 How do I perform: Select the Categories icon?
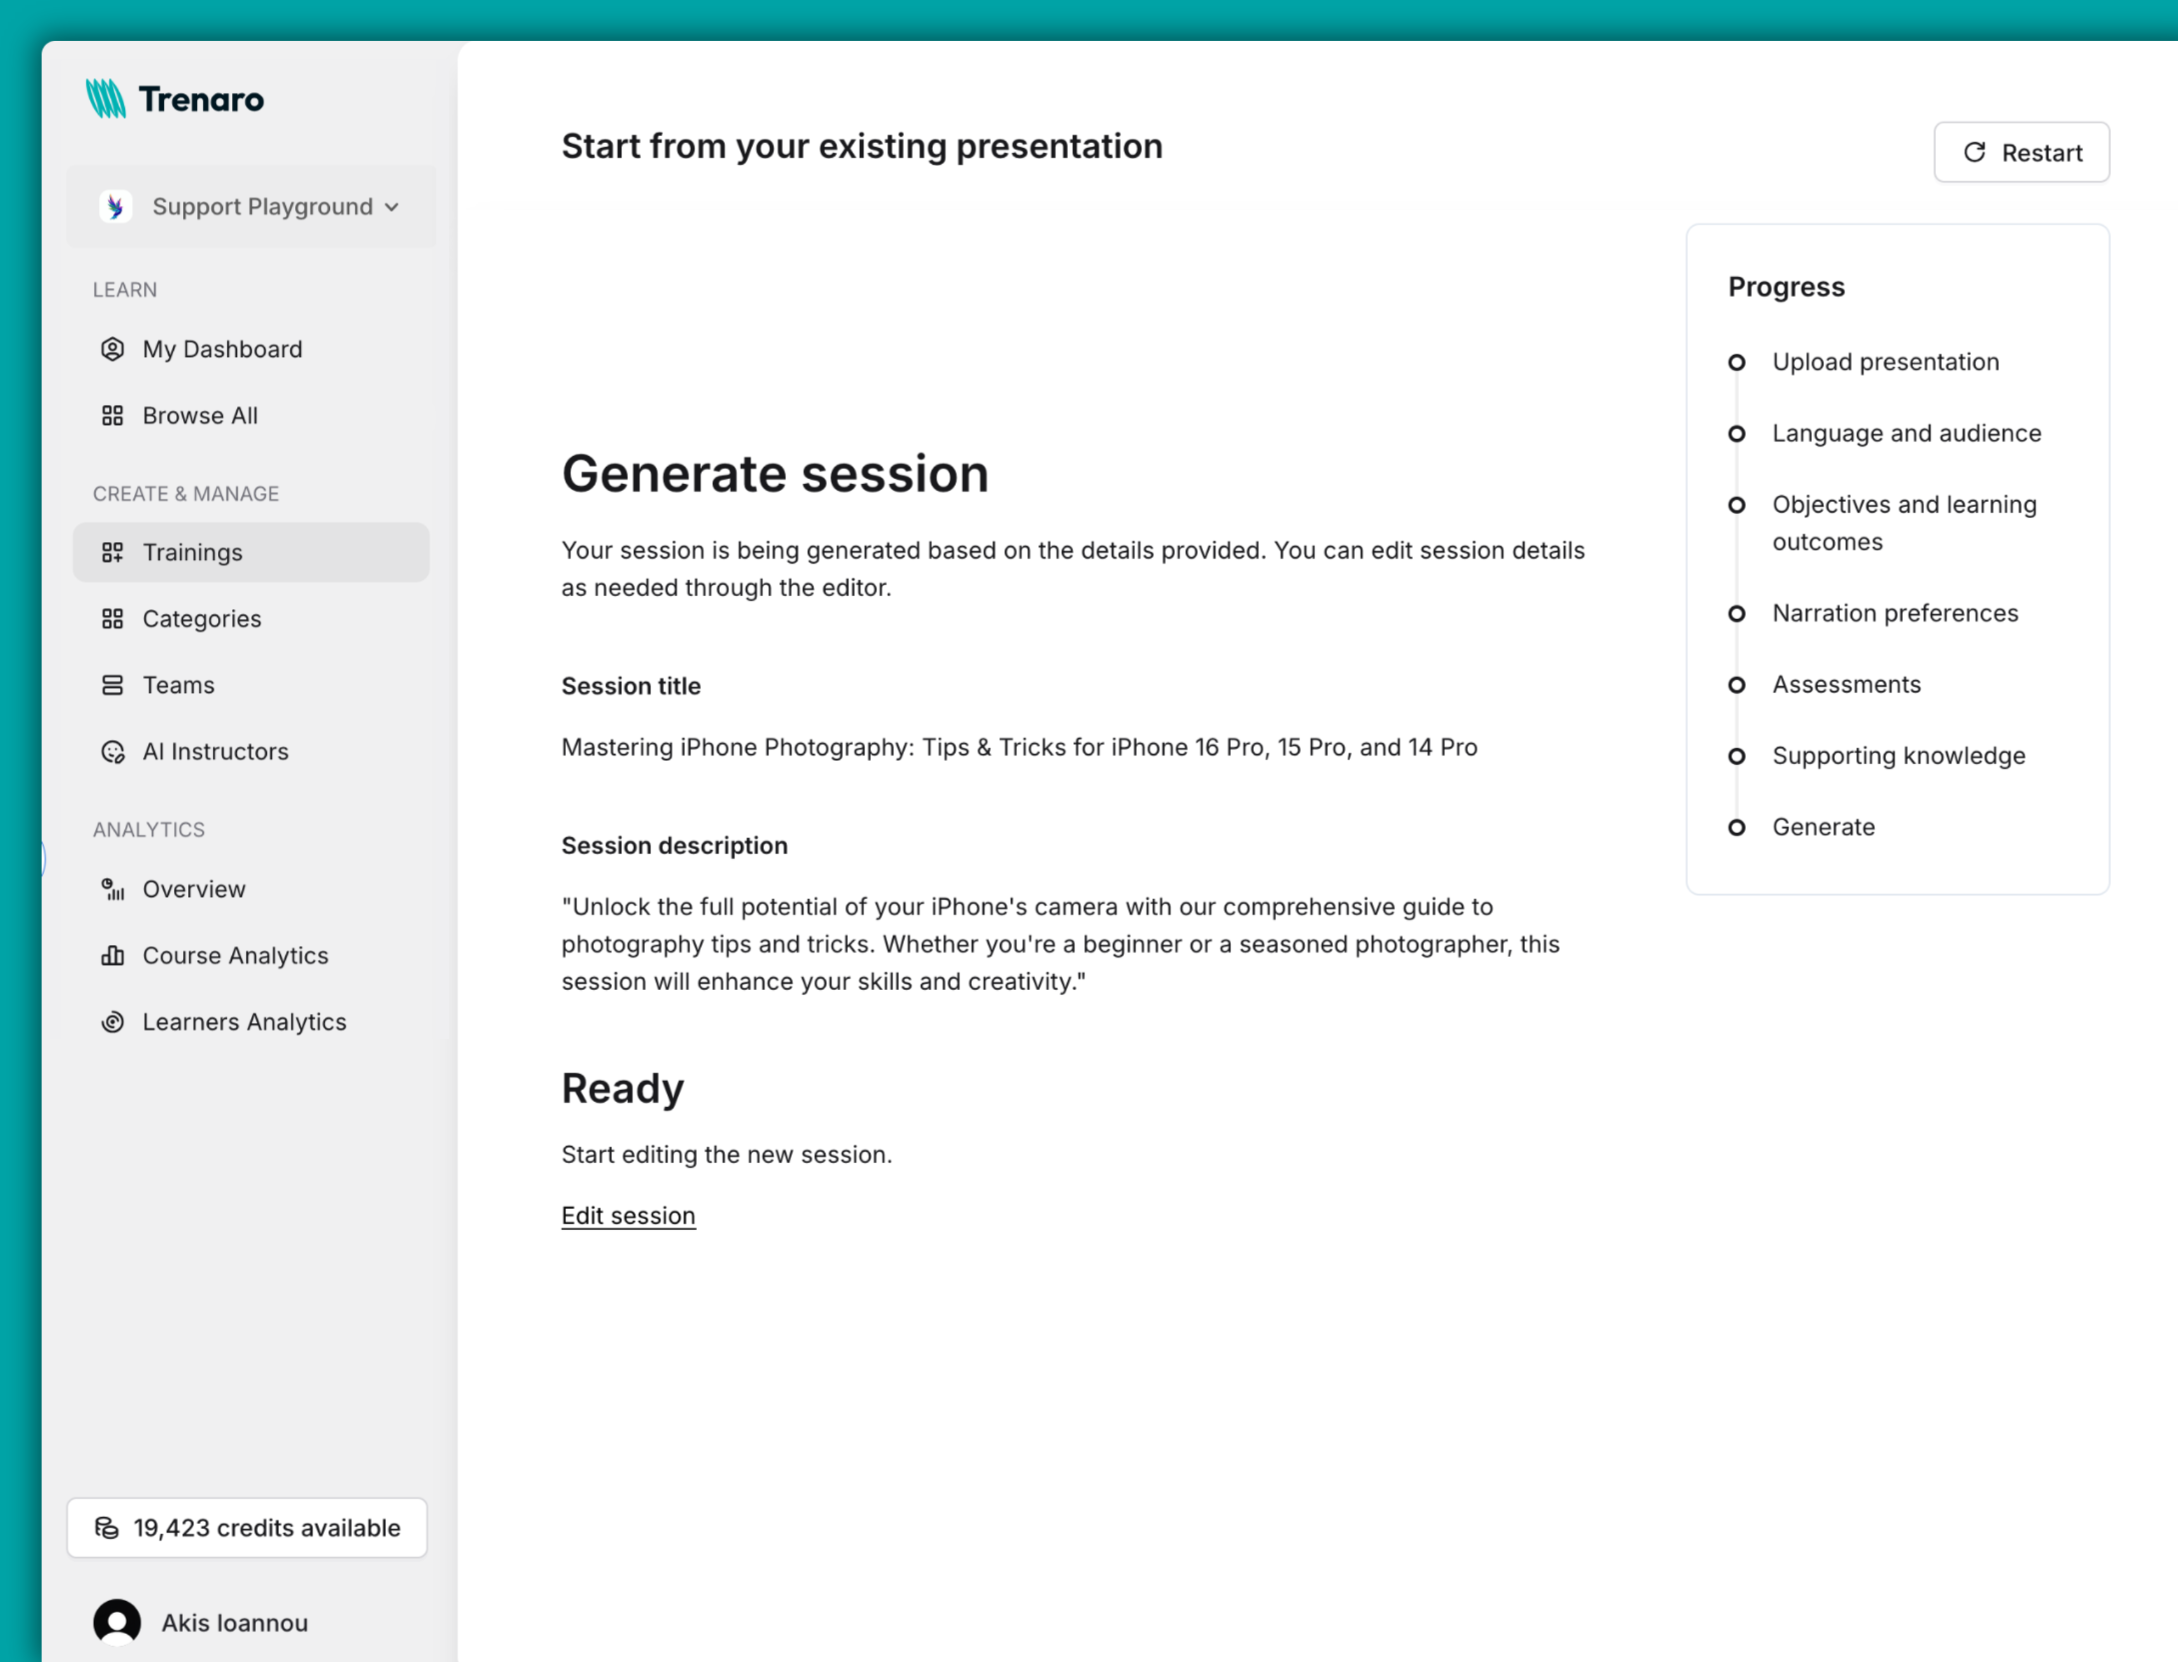pos(112,618)
